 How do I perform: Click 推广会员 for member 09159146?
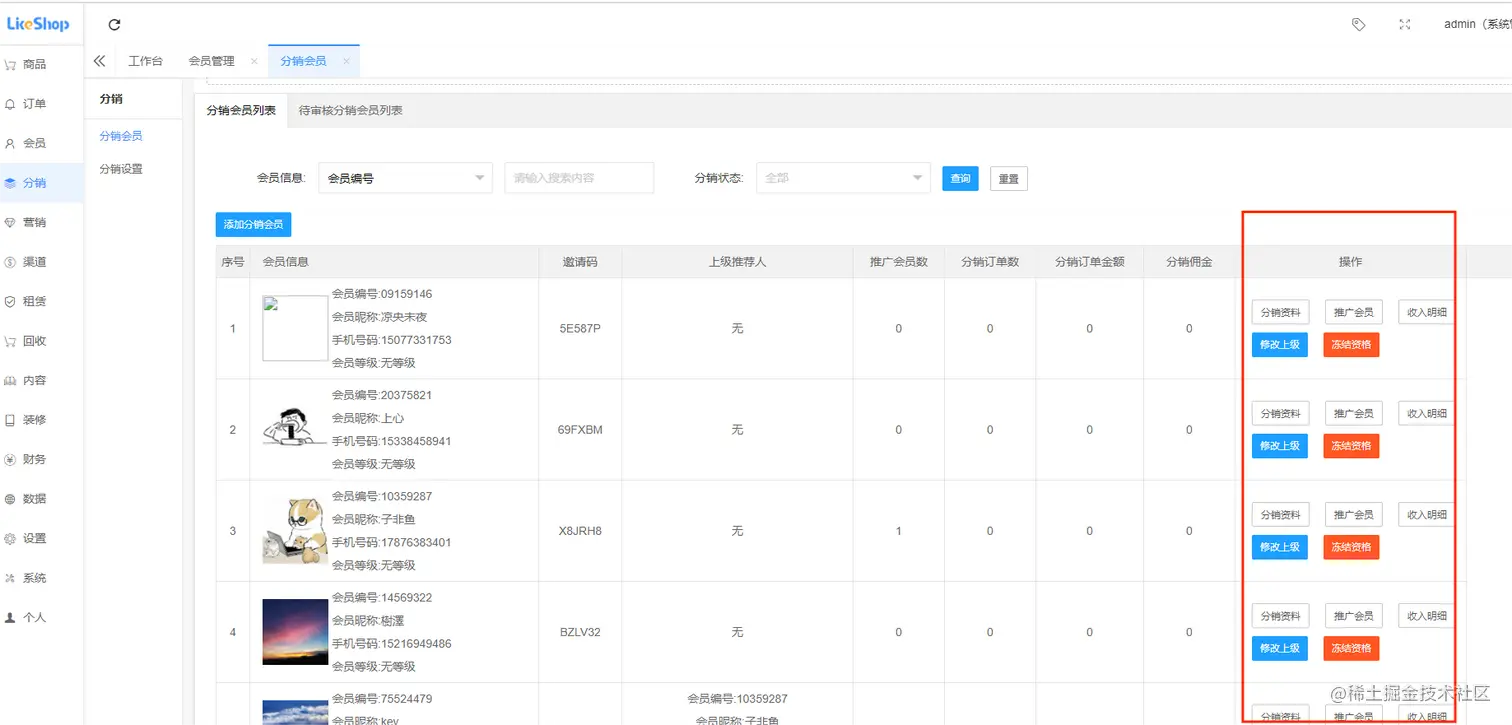1354,312
